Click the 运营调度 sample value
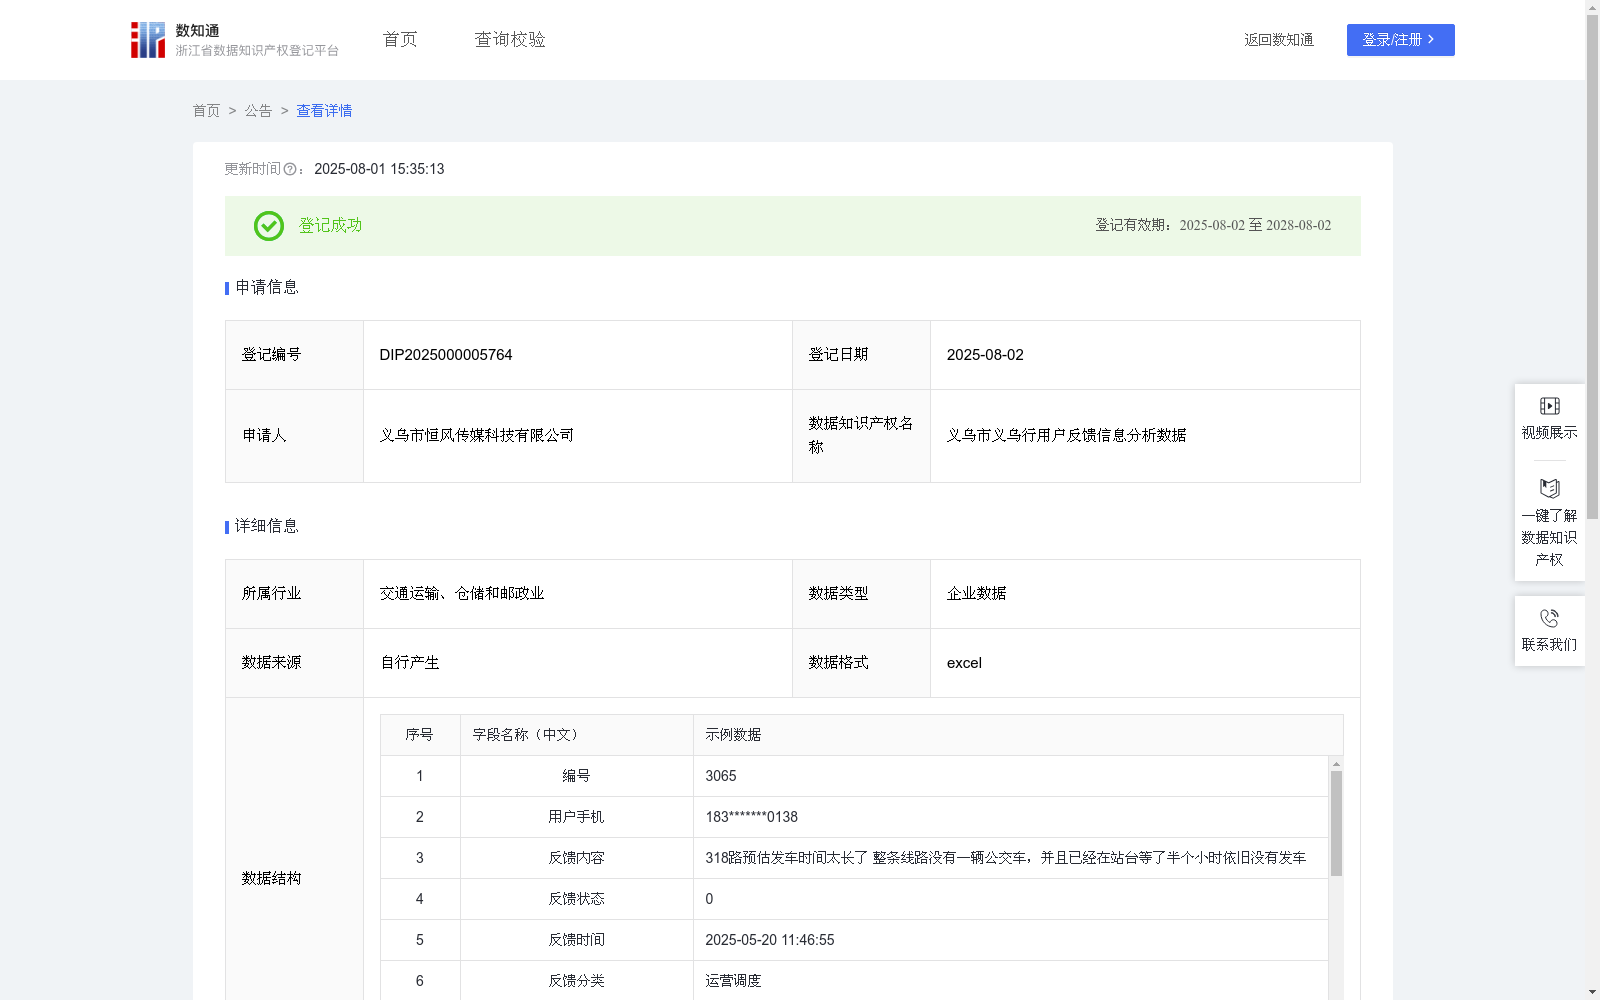Screen dimensions: 1600x1000 click(x=733, y=981)
